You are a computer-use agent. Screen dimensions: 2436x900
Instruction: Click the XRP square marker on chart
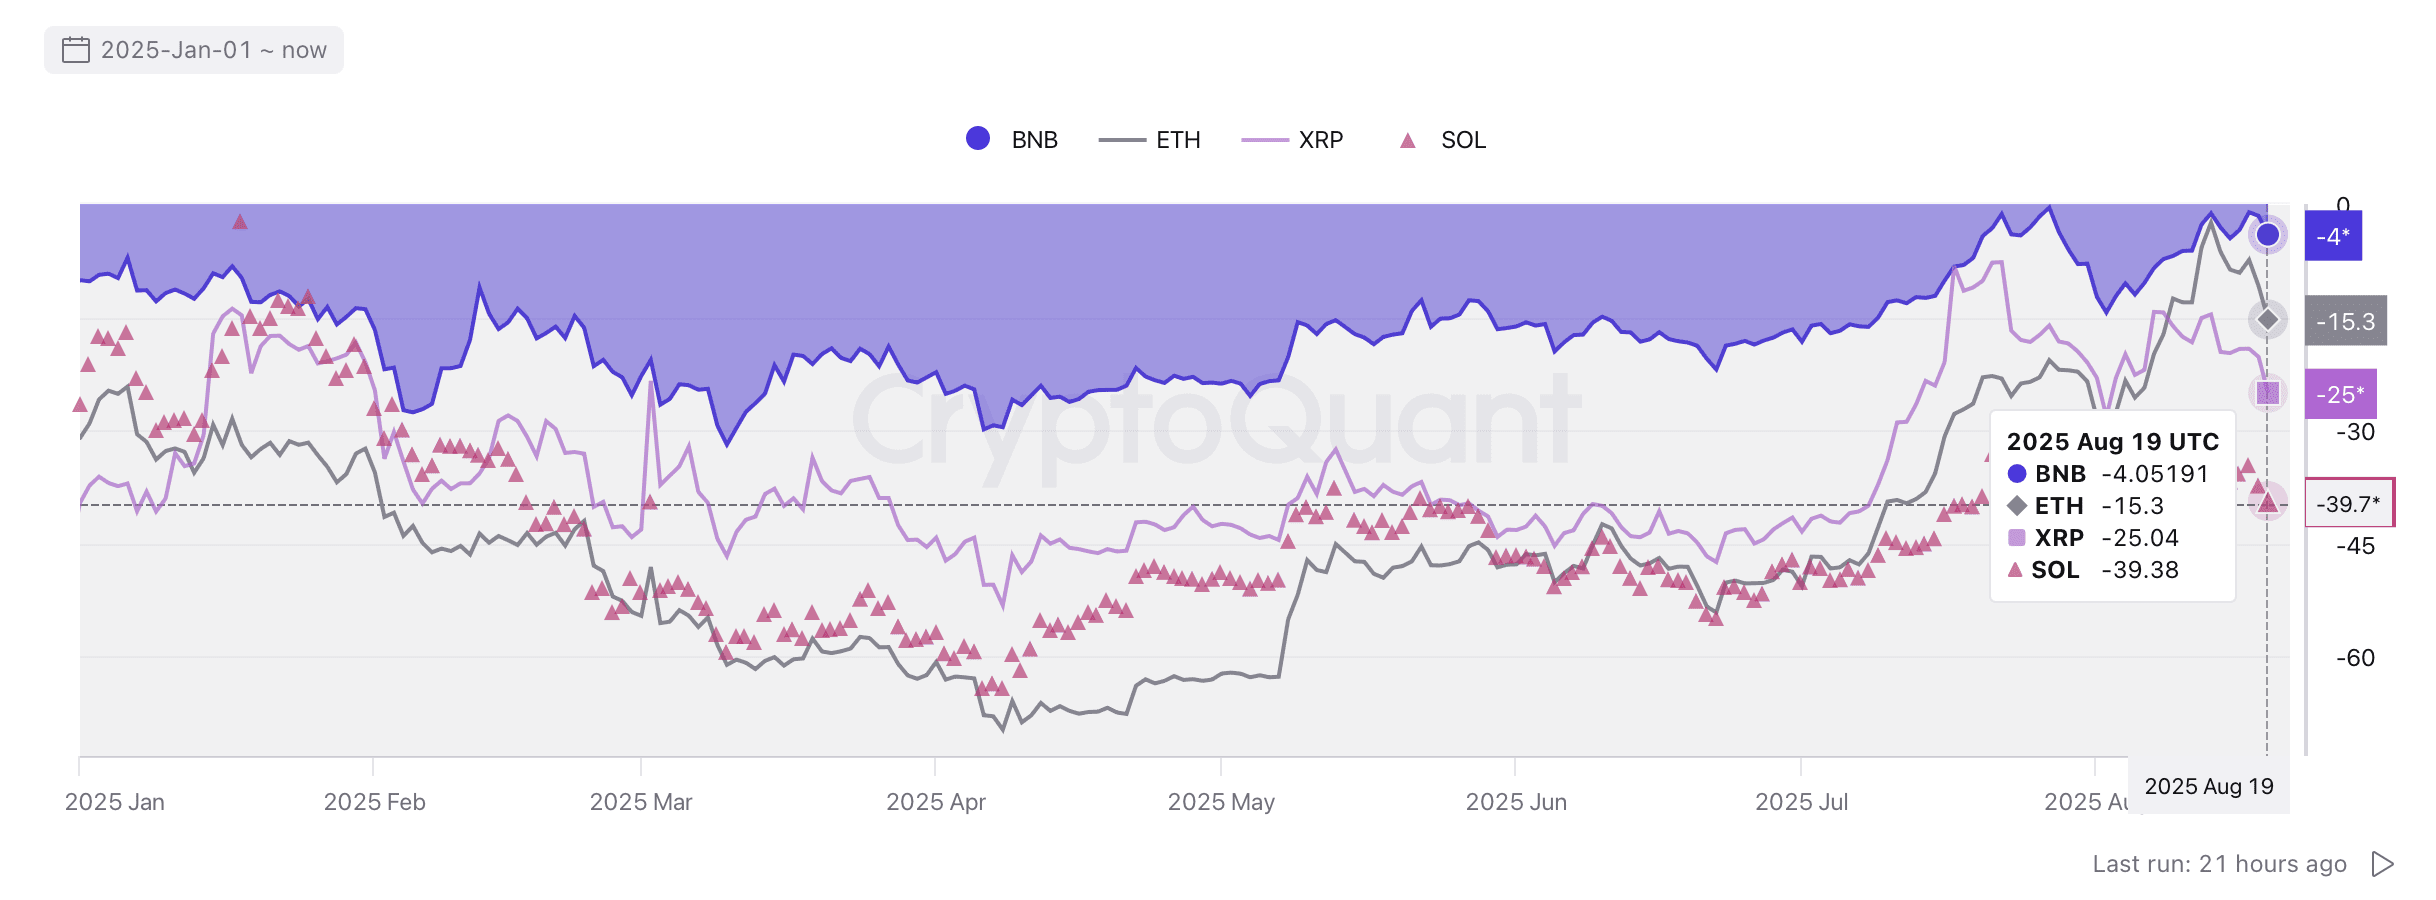click(x=2268, y=393)
